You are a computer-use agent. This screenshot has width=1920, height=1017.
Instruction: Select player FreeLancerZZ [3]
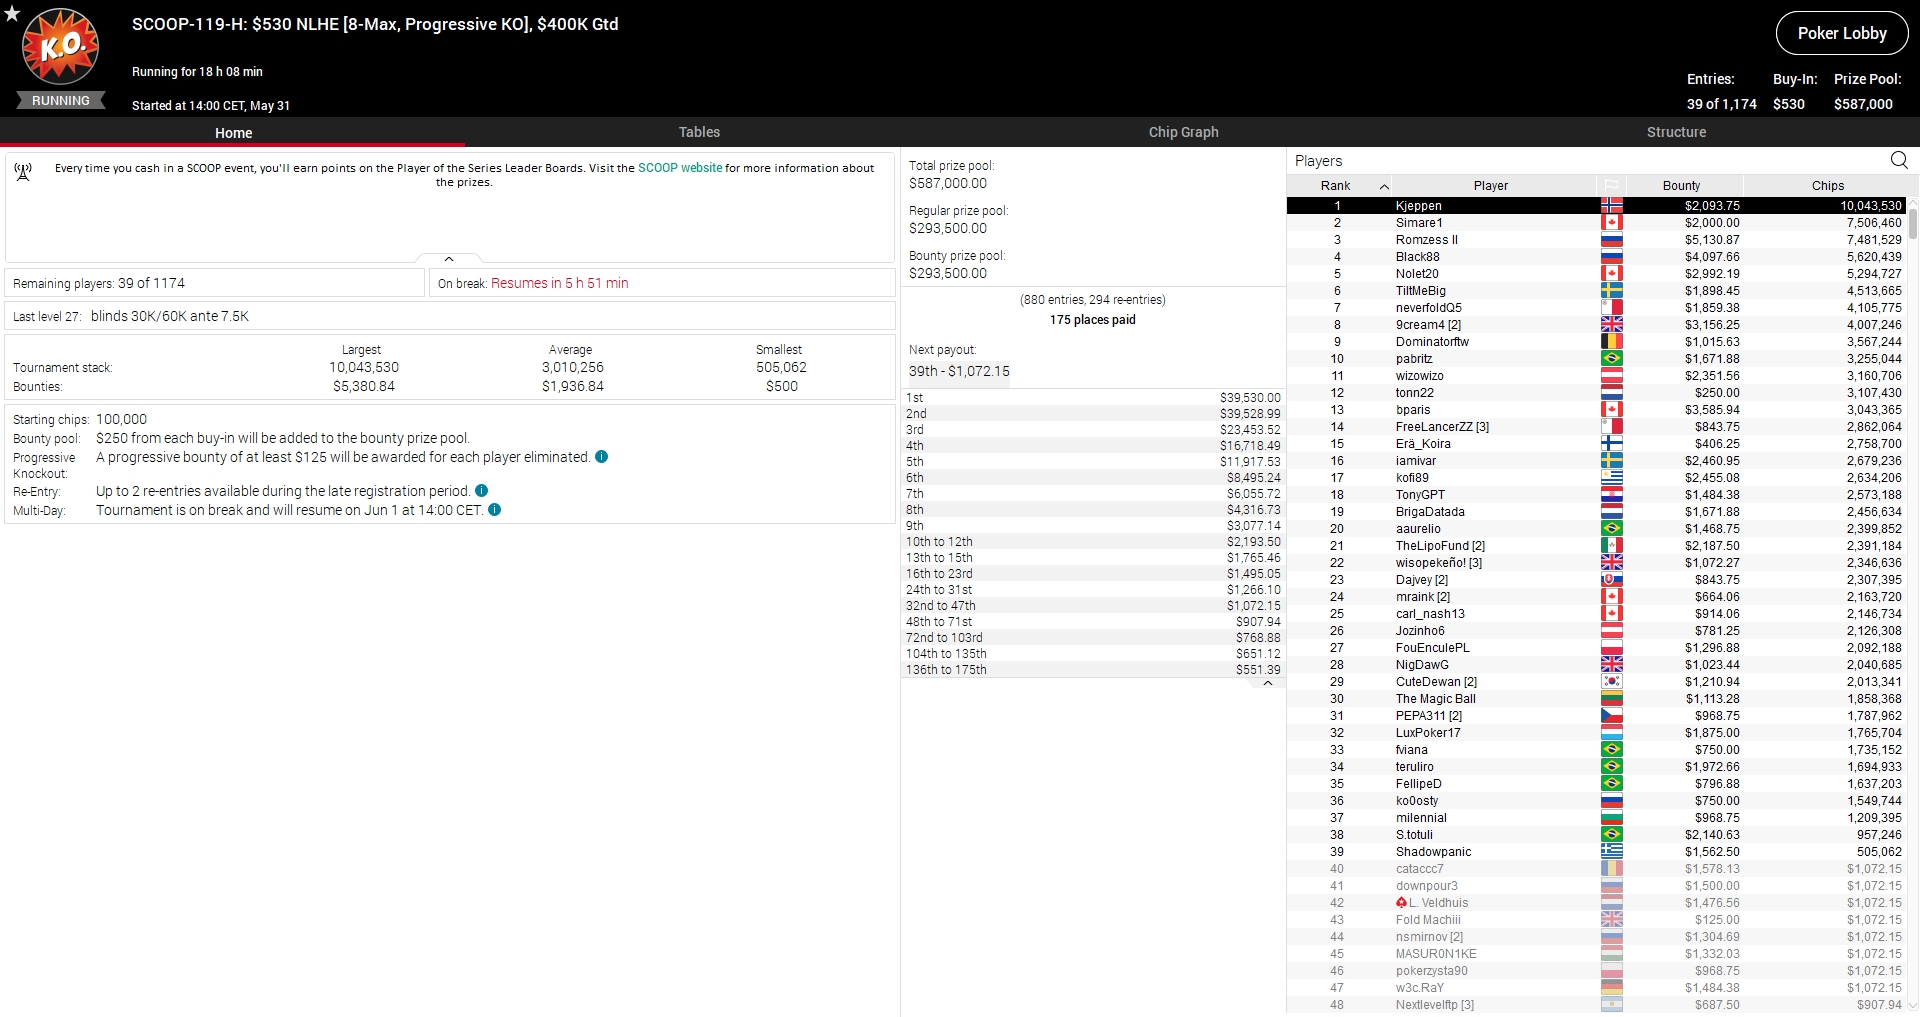click(x=1596, y=427)
